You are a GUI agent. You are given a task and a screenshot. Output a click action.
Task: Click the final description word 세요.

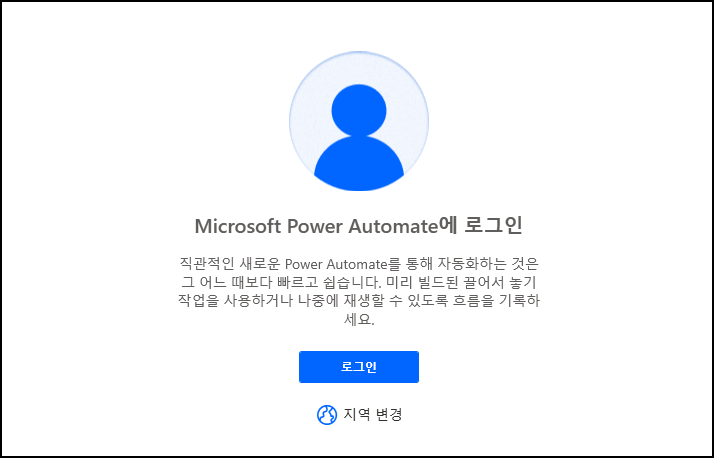pos(359,320)
